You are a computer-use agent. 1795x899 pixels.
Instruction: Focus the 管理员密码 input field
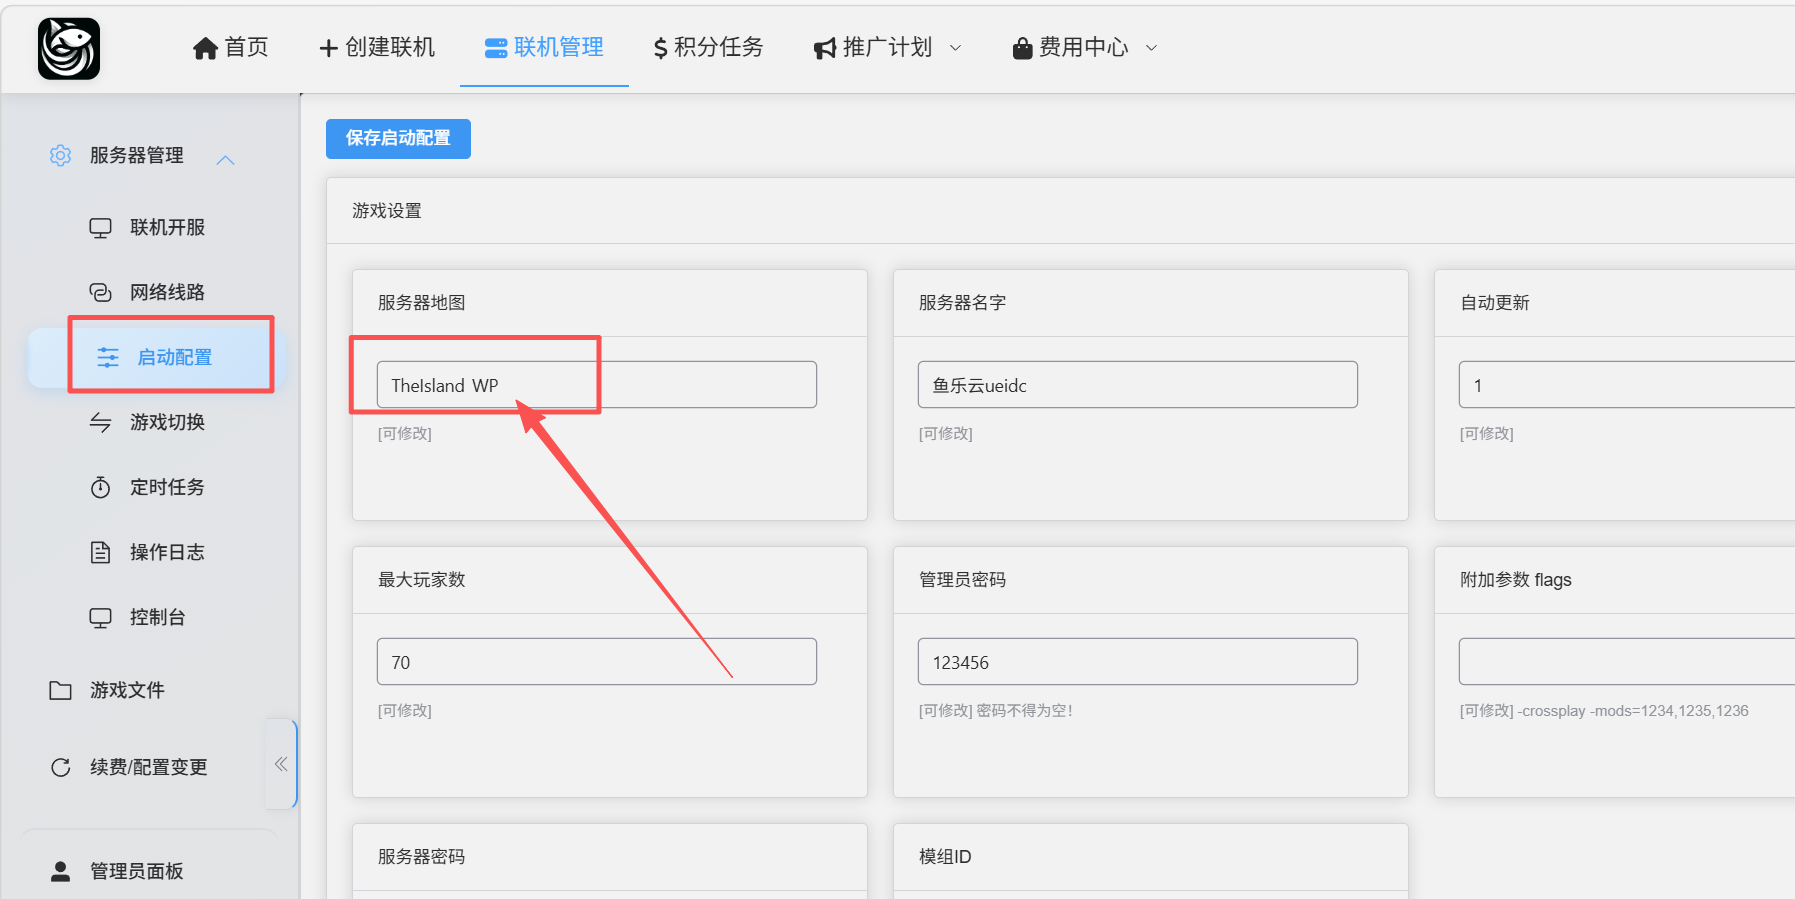pos(1137,662)
